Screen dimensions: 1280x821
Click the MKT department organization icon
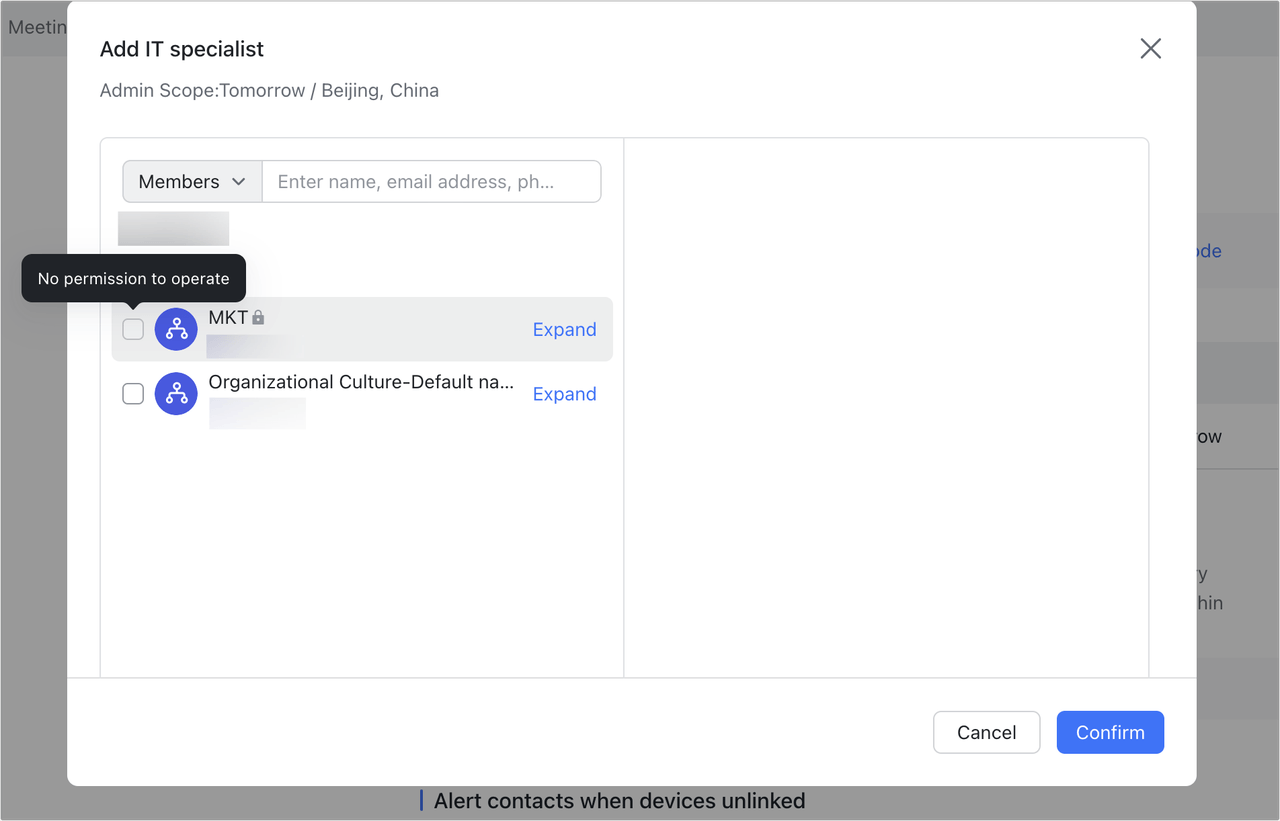pos(176,329)
